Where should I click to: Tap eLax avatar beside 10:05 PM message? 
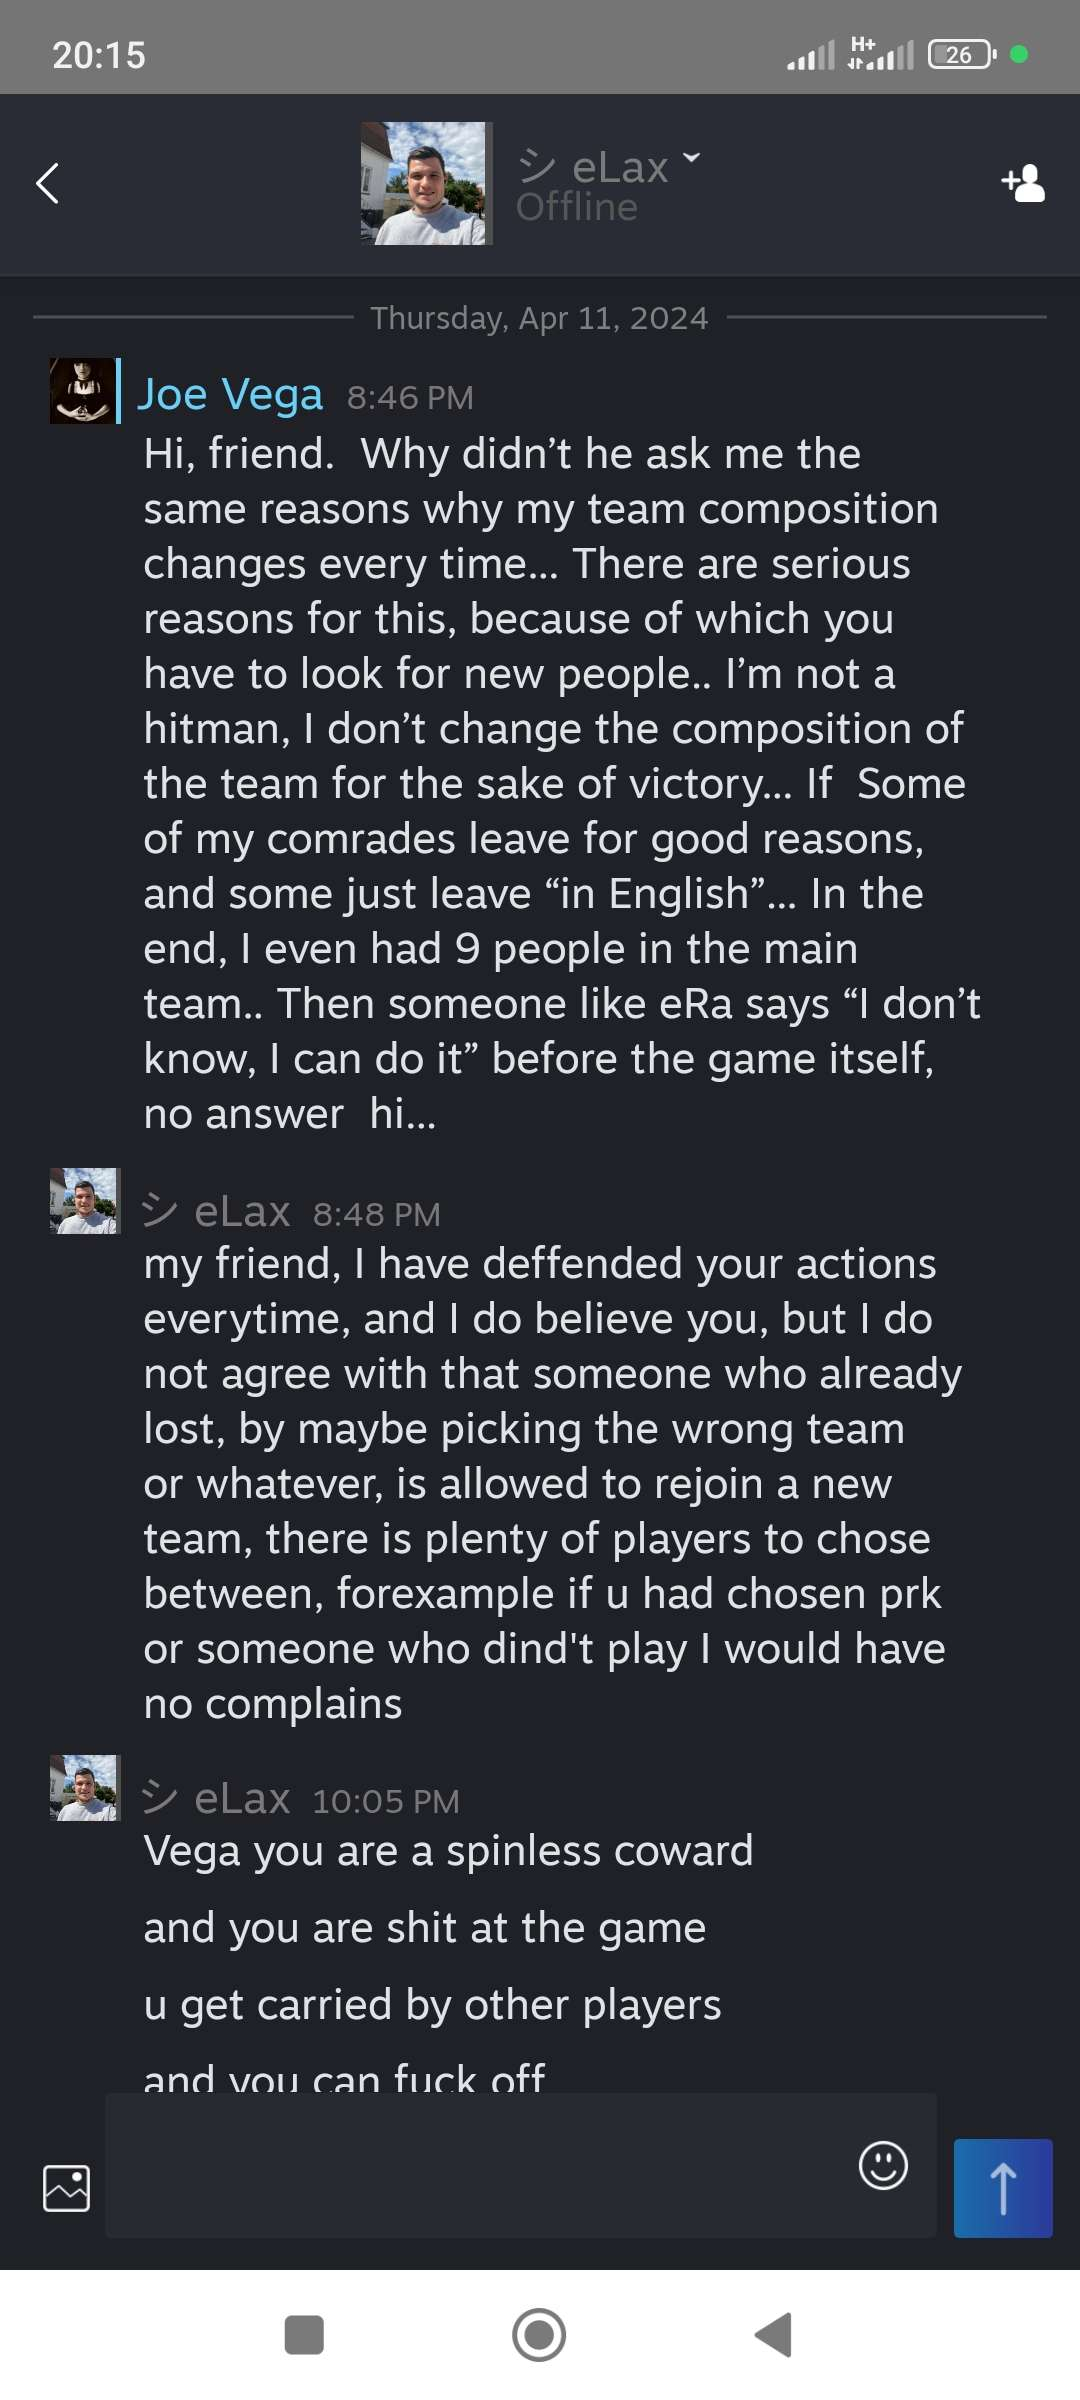(84, 1788)
